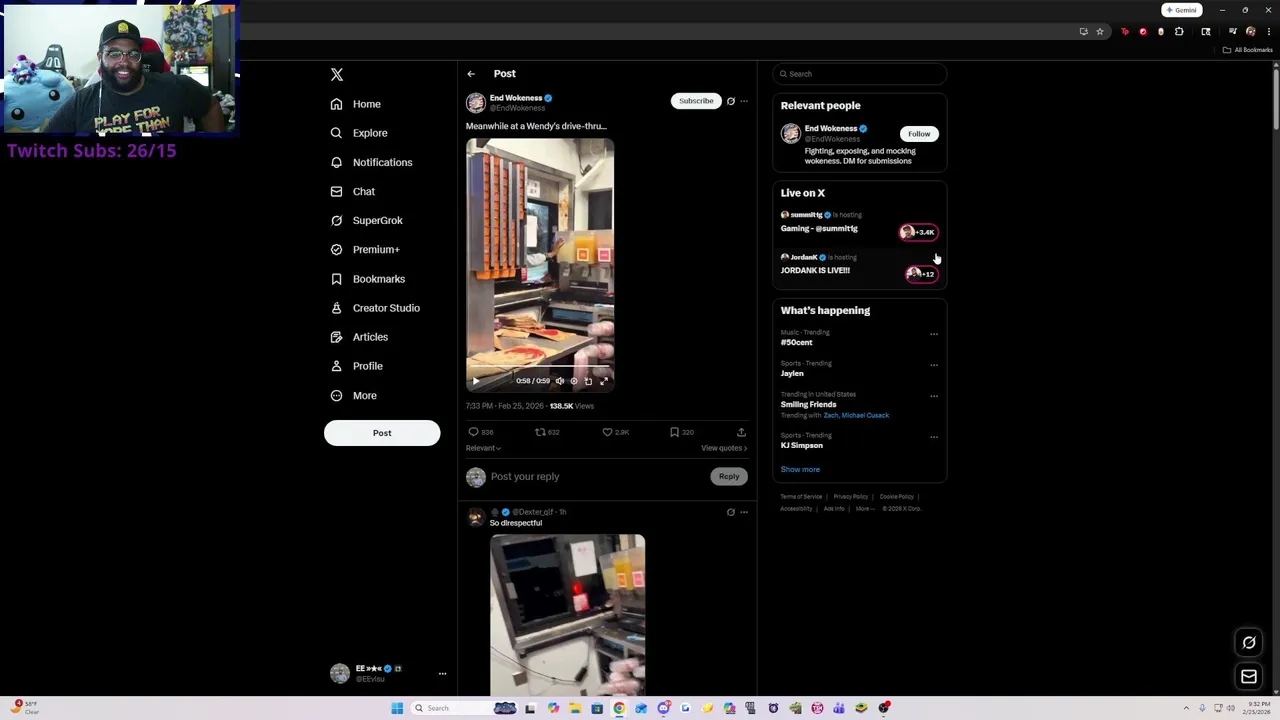Open Chrome three-dot menu

point(1268,32)
